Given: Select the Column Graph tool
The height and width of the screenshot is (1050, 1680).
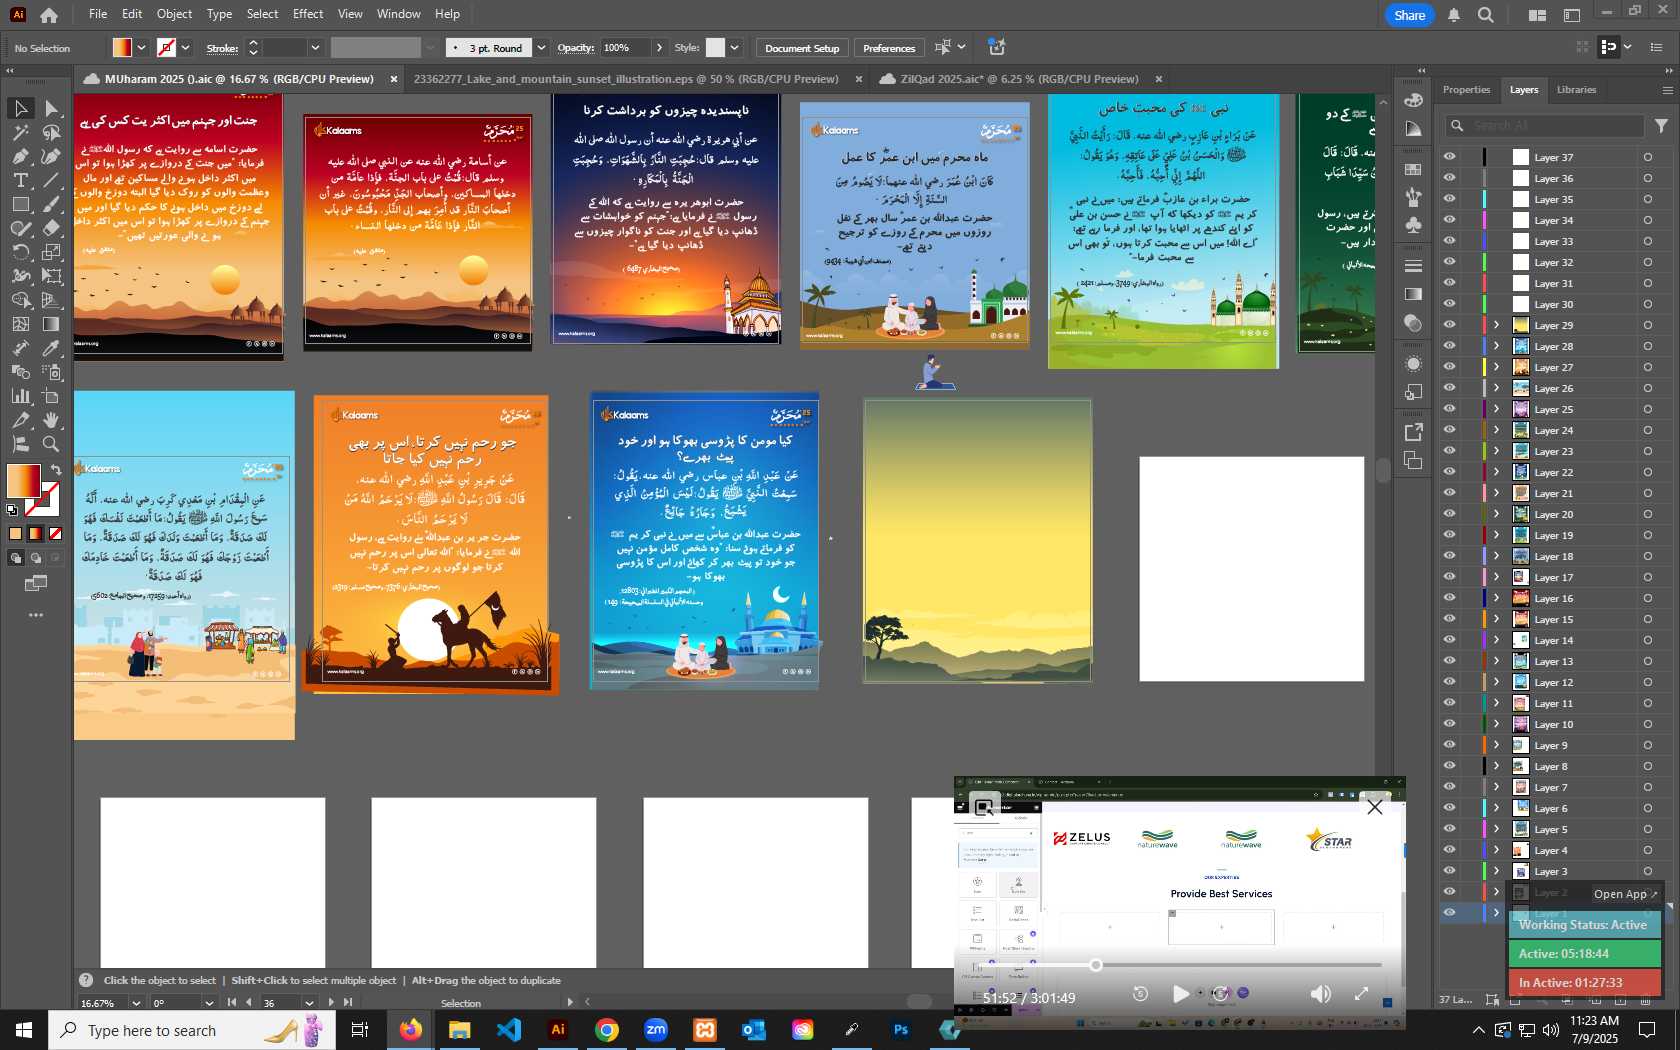Looking at the screenshot, I should pos(20,396).
